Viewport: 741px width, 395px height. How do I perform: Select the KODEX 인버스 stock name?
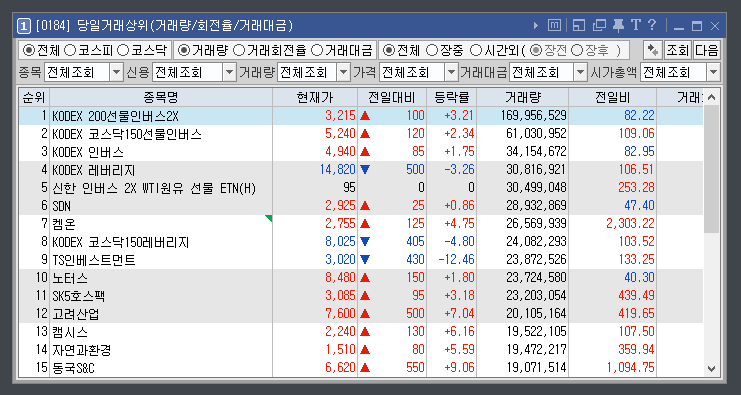[x=88, y=152]
